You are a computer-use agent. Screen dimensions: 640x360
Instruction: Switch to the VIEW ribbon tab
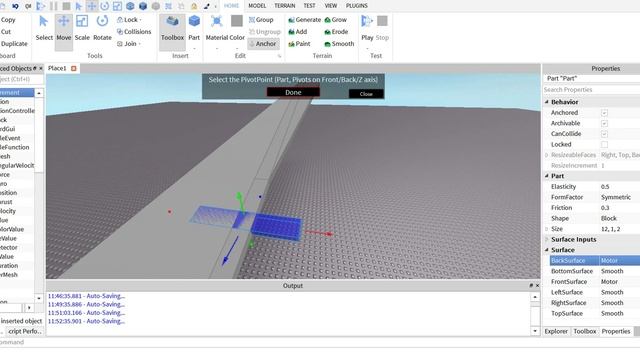coord(331,6)
